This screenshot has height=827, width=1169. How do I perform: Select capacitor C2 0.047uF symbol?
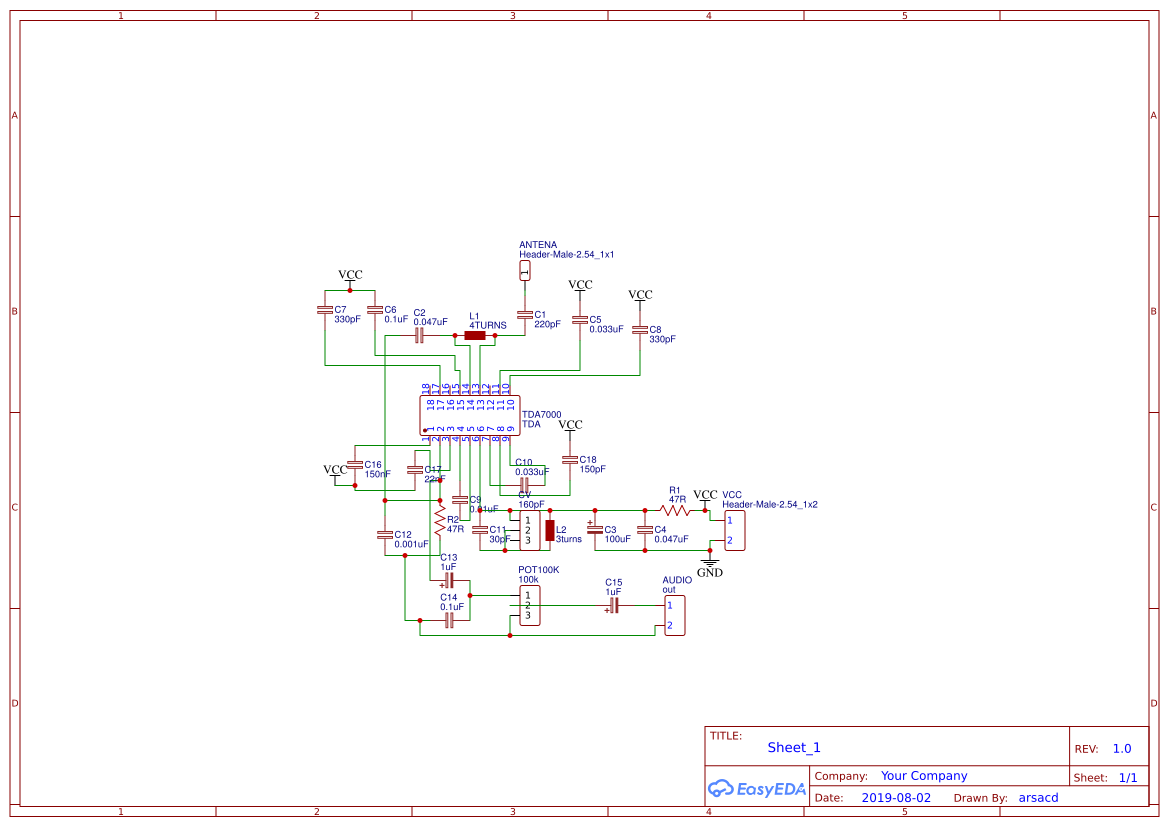[419, 336]
